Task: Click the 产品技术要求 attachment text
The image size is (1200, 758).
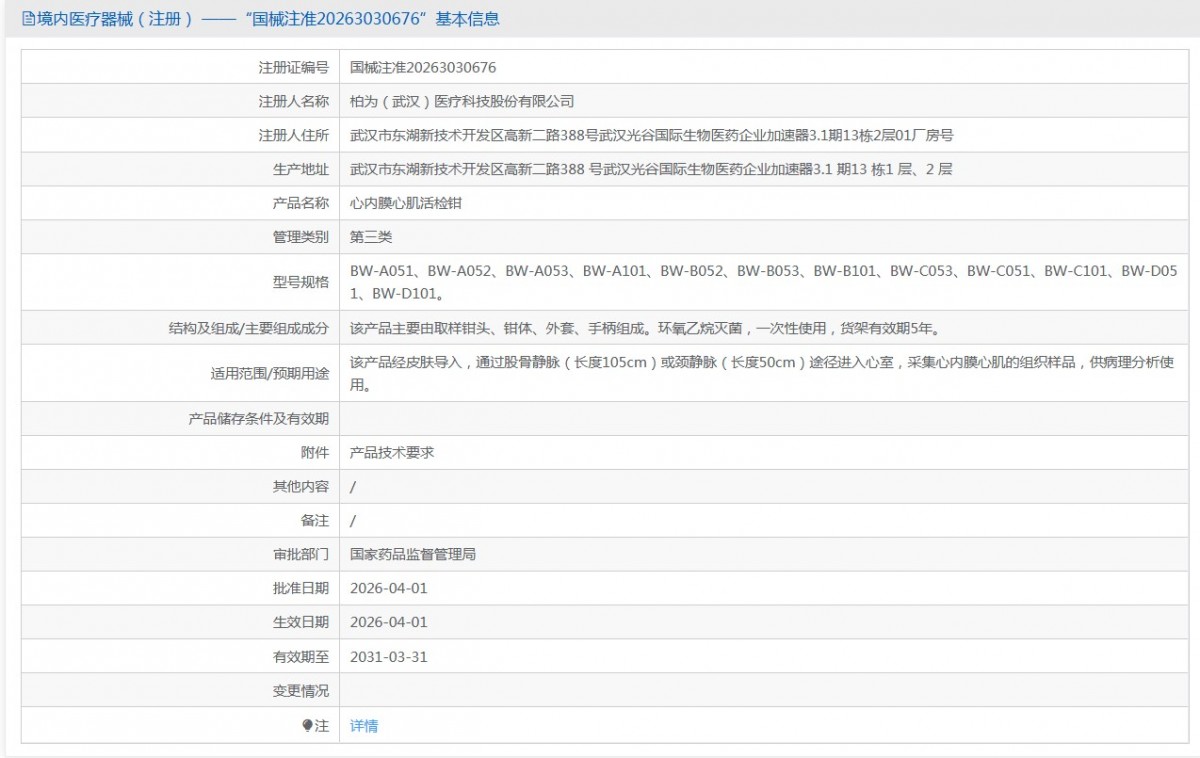Action: coord(392,452)
